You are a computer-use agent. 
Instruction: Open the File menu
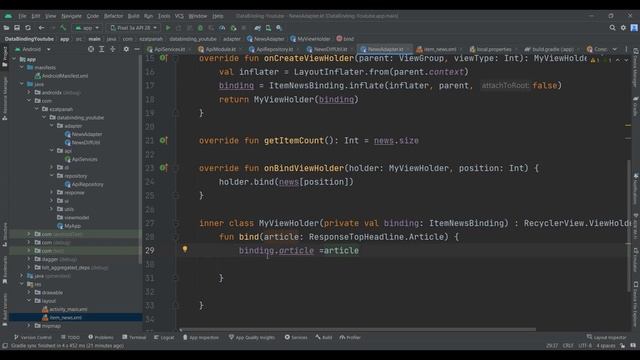[x=22, y=16]
